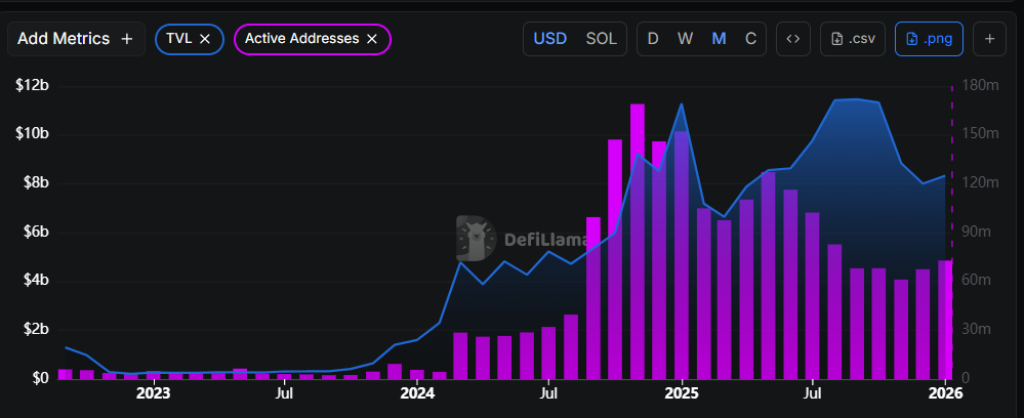The width and height of the screenshot is (1024, 418).
Task: Click the TVL line peak near 2025
Action: (681, 104)
